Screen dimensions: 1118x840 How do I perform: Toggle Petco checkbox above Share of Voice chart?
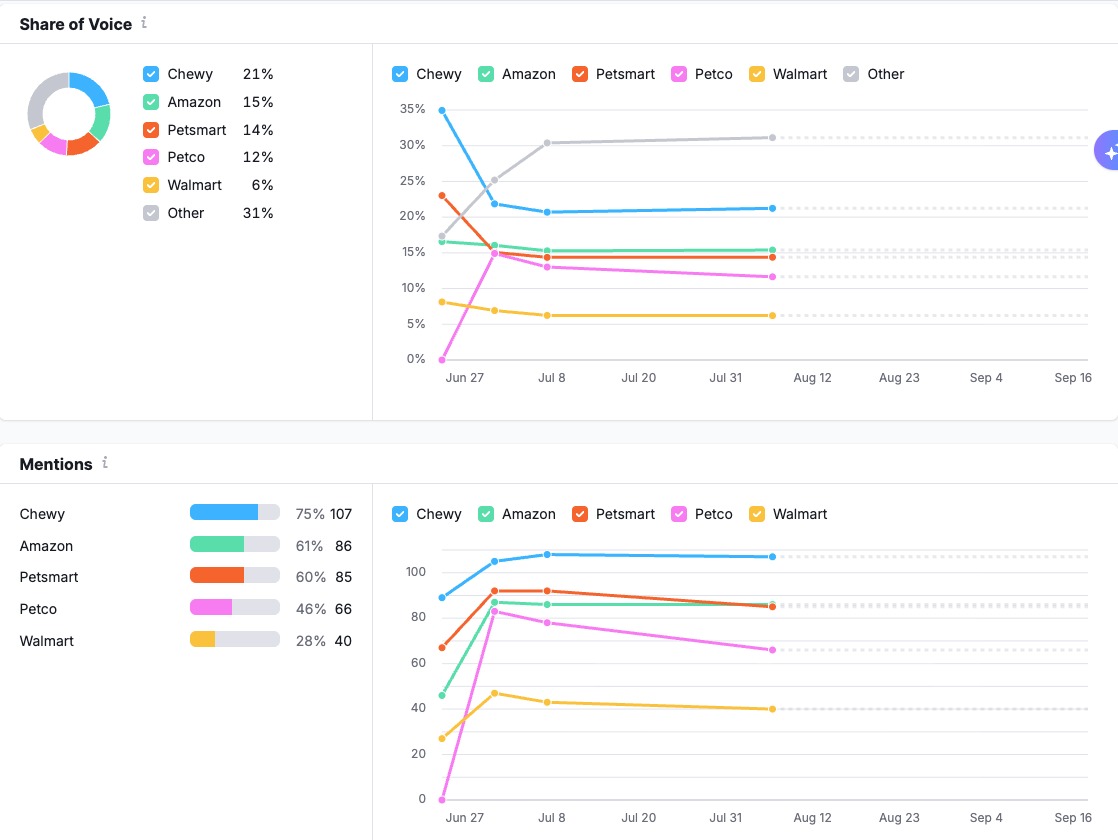coord(679,74)
